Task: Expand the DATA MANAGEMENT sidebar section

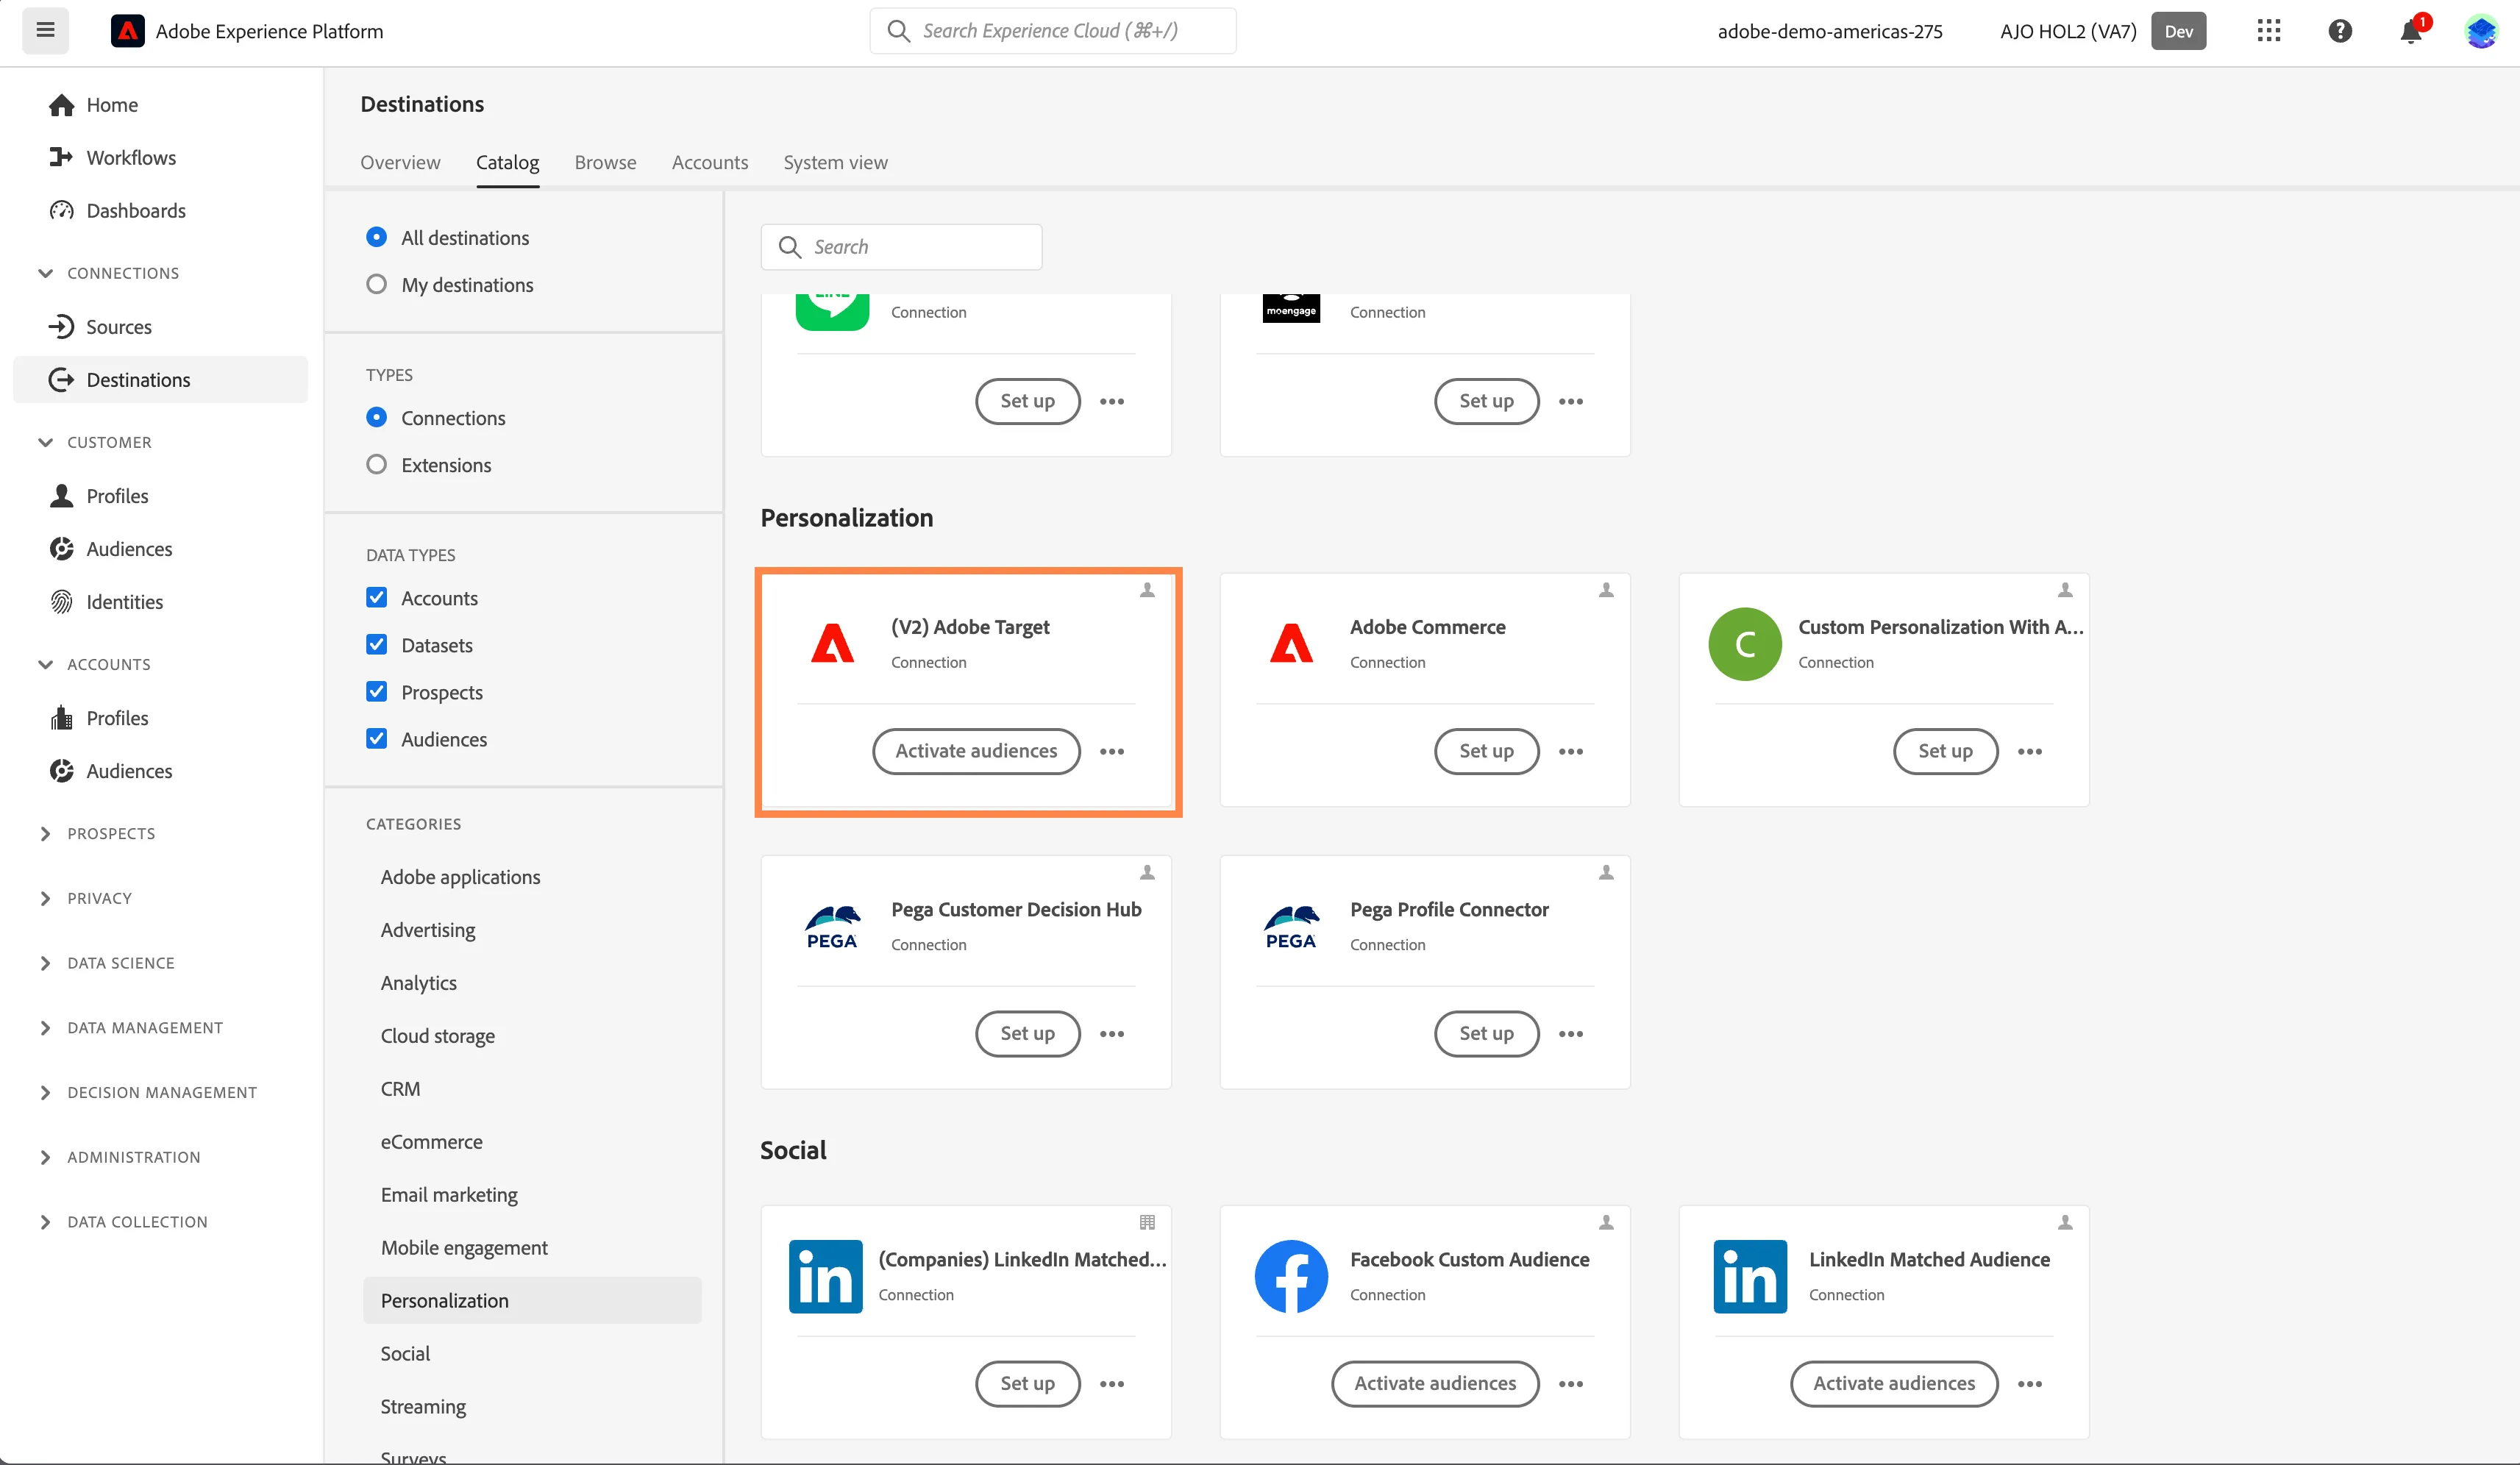Action: point(45,1028)
